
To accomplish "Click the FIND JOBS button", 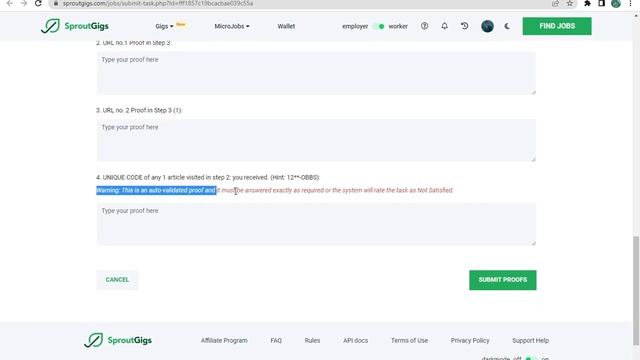I will pyautogui.click(x=557, y=26).
